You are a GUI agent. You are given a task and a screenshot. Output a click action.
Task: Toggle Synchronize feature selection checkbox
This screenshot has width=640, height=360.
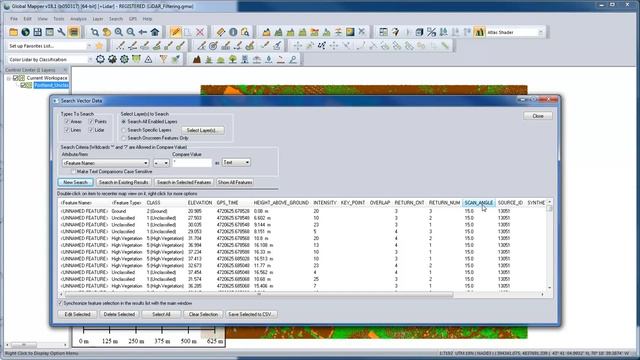coord(60,303)
